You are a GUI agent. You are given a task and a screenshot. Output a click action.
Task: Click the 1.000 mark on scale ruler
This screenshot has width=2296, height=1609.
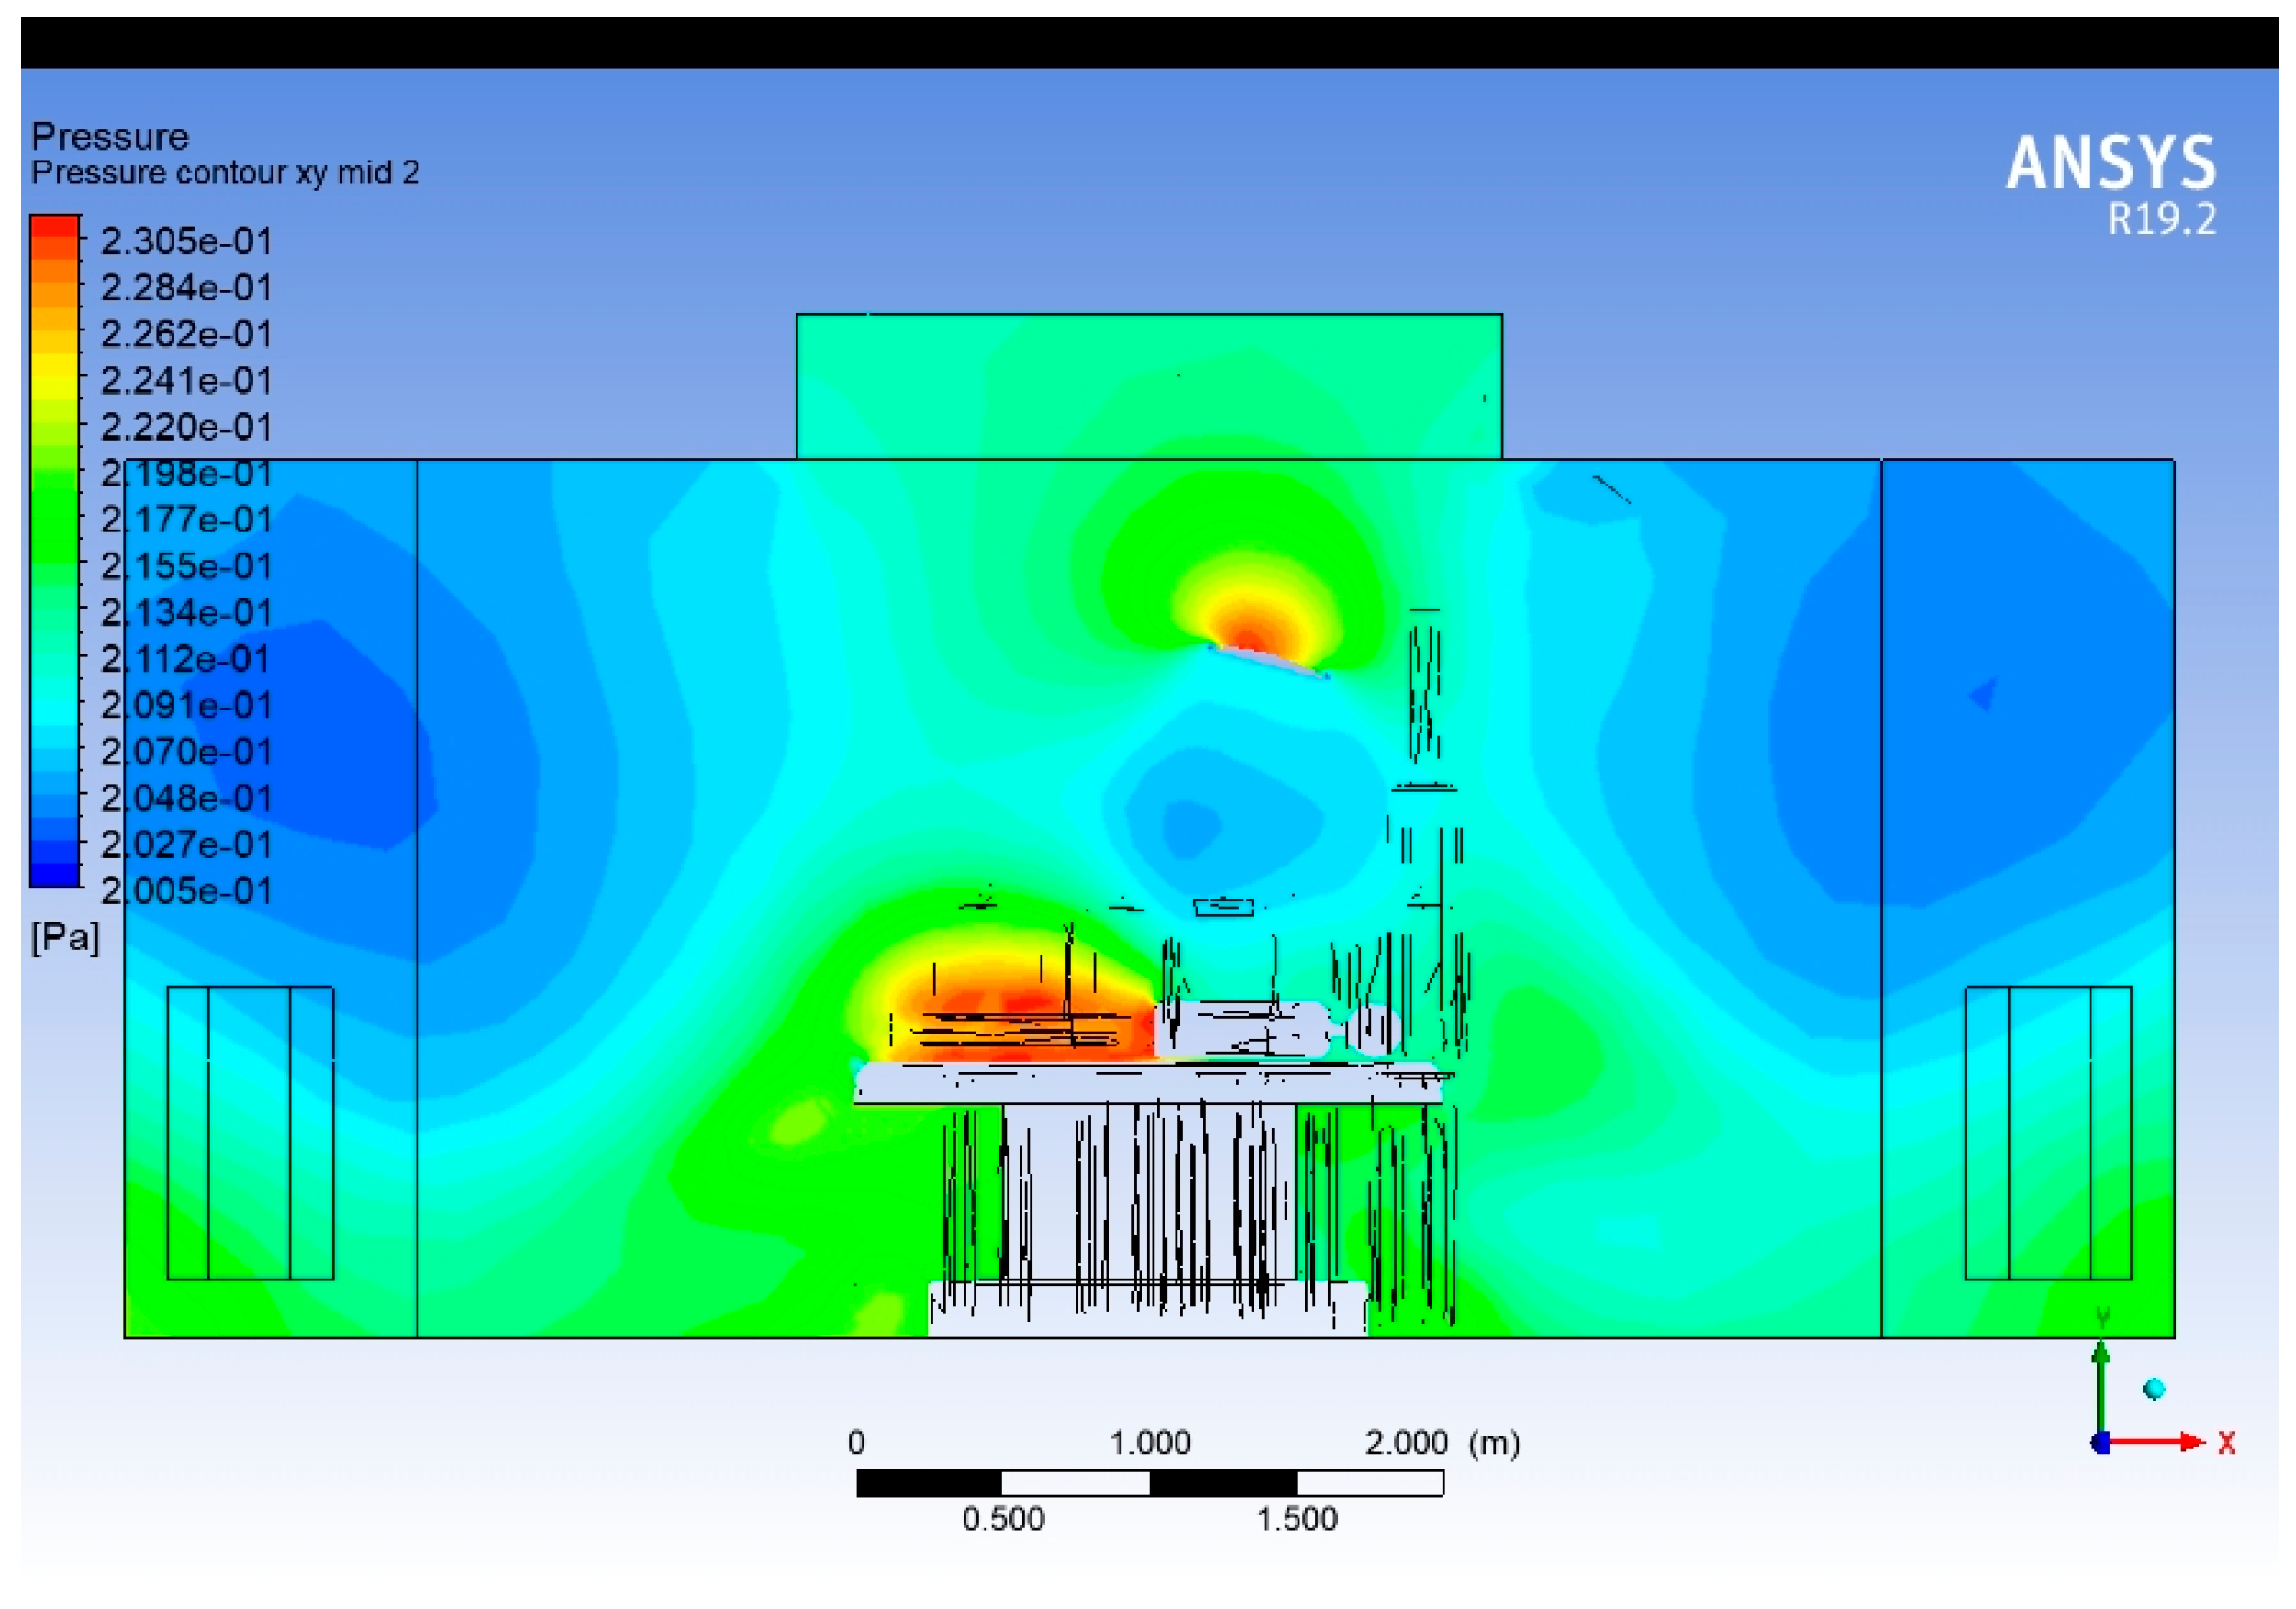[x=1150, y=1442]
